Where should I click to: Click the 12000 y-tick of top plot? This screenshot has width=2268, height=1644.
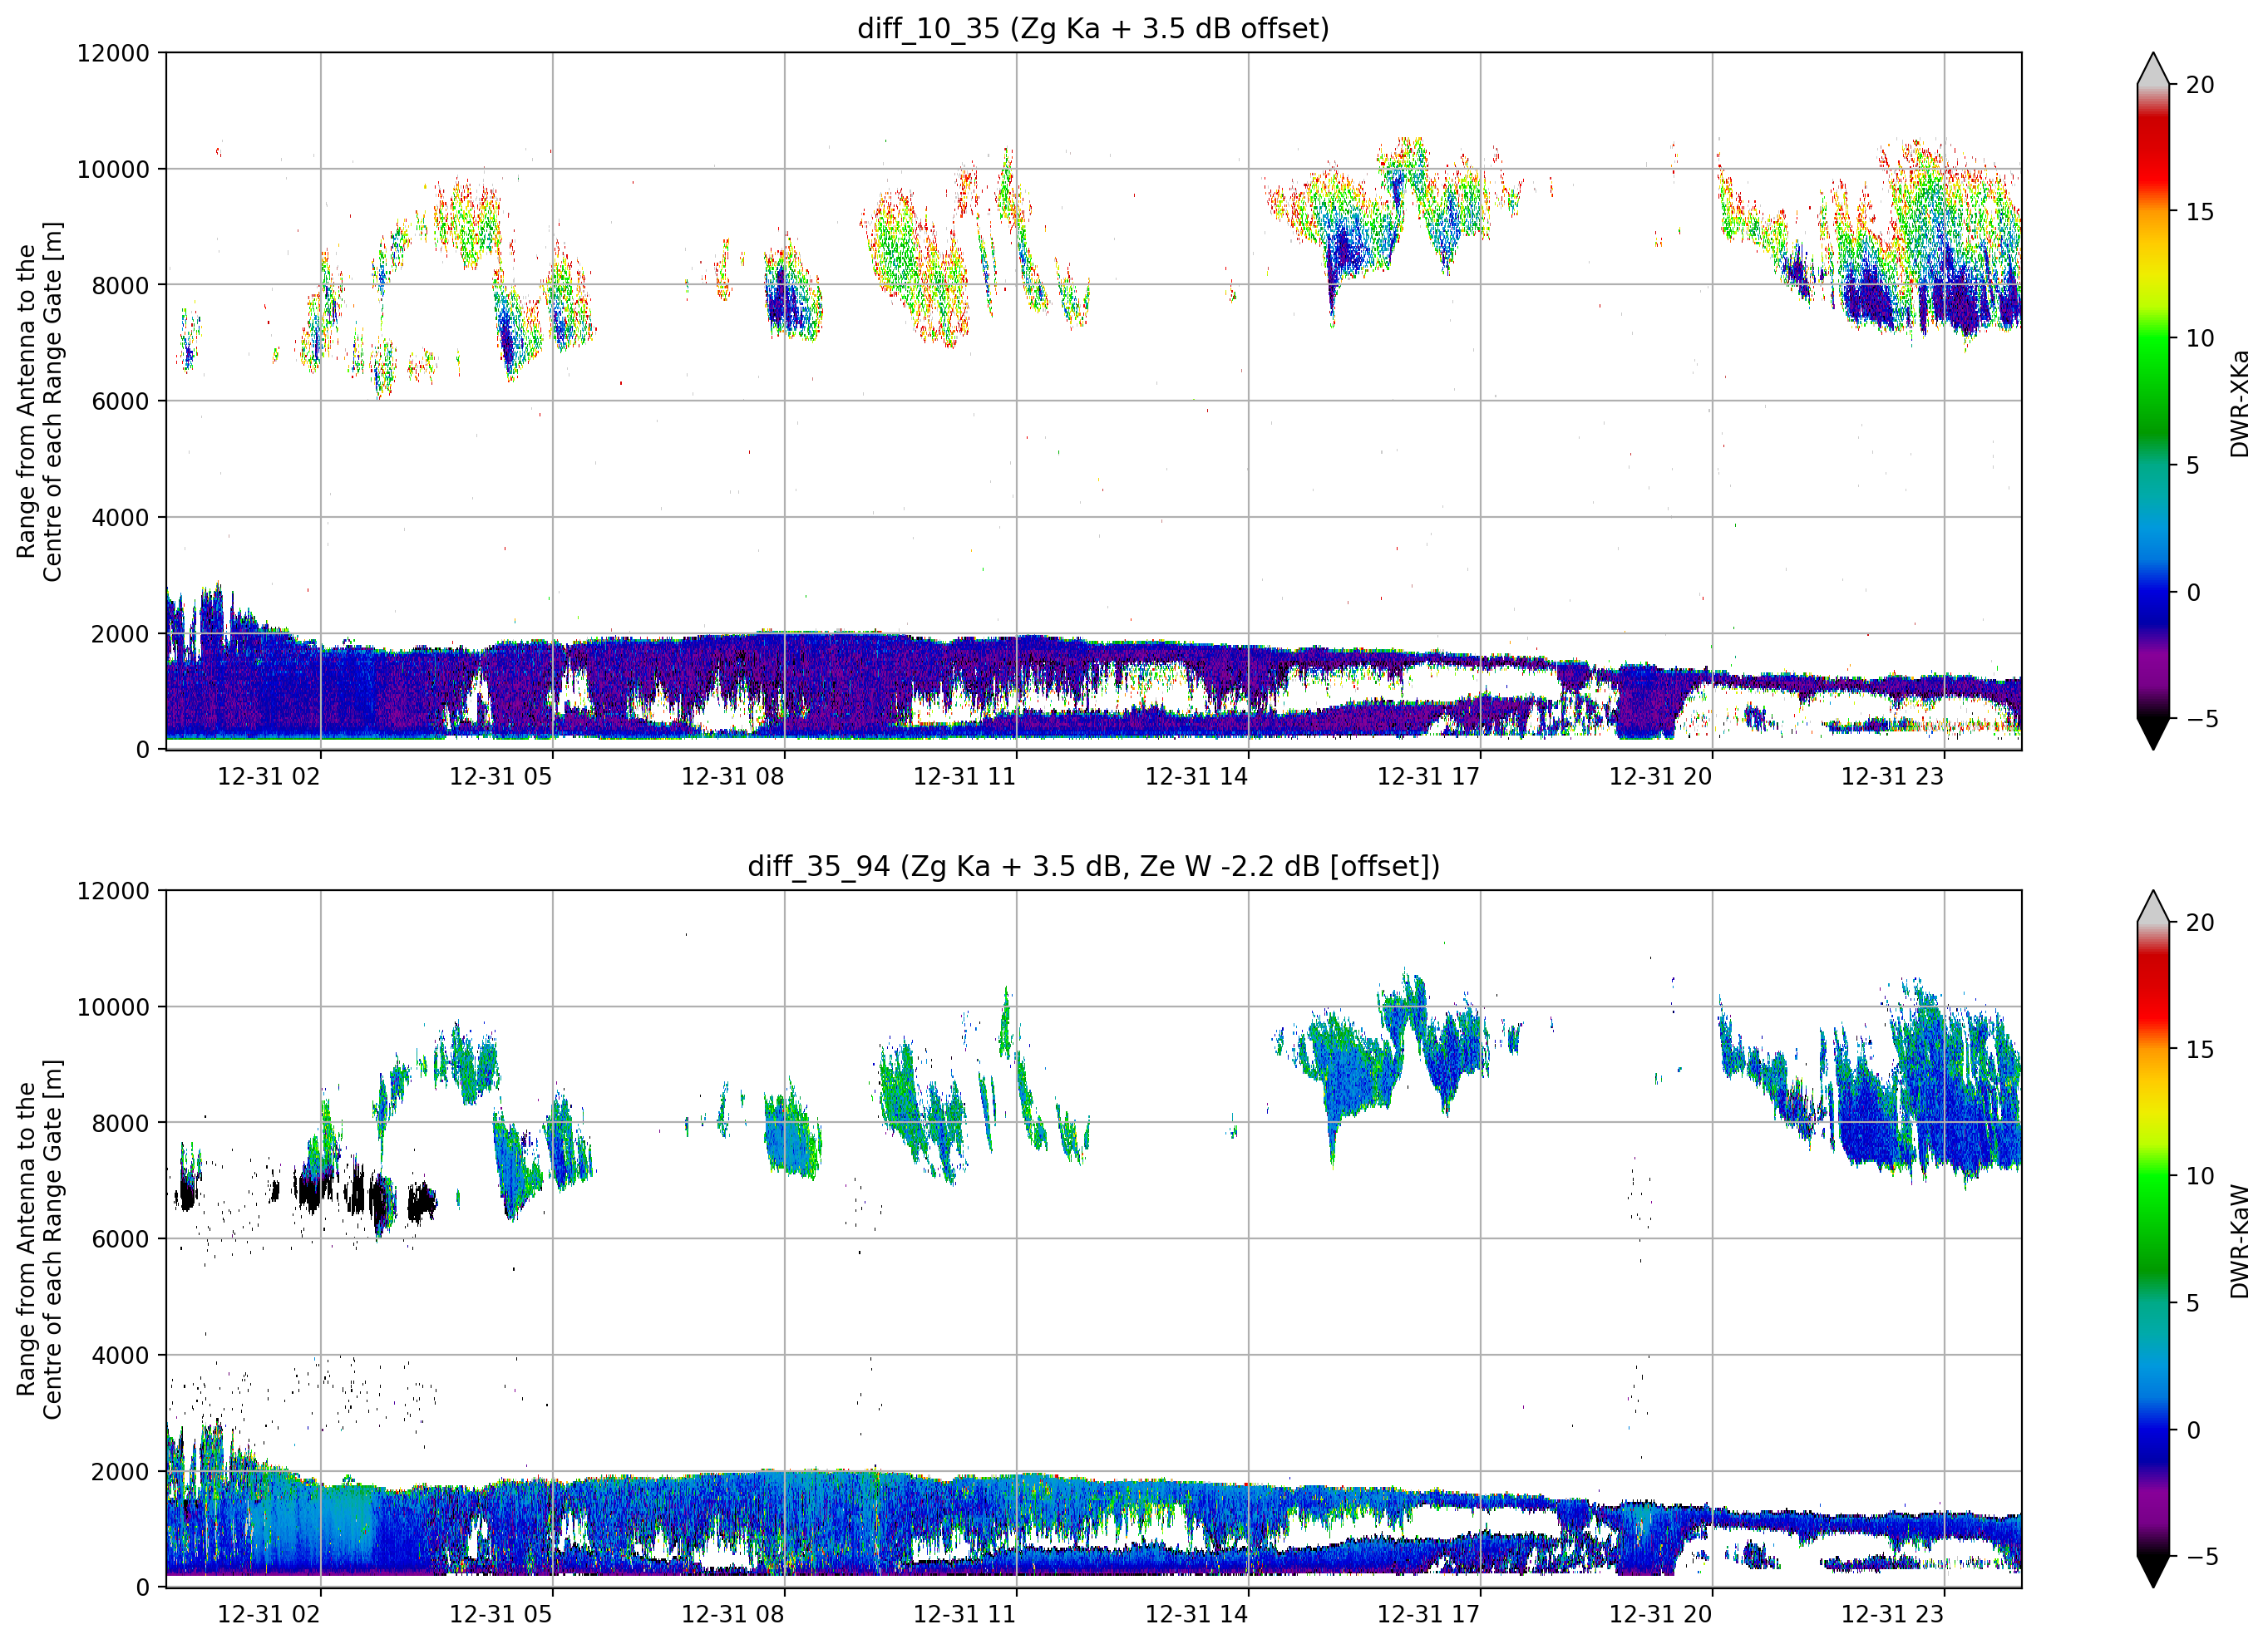click(113, 53)
